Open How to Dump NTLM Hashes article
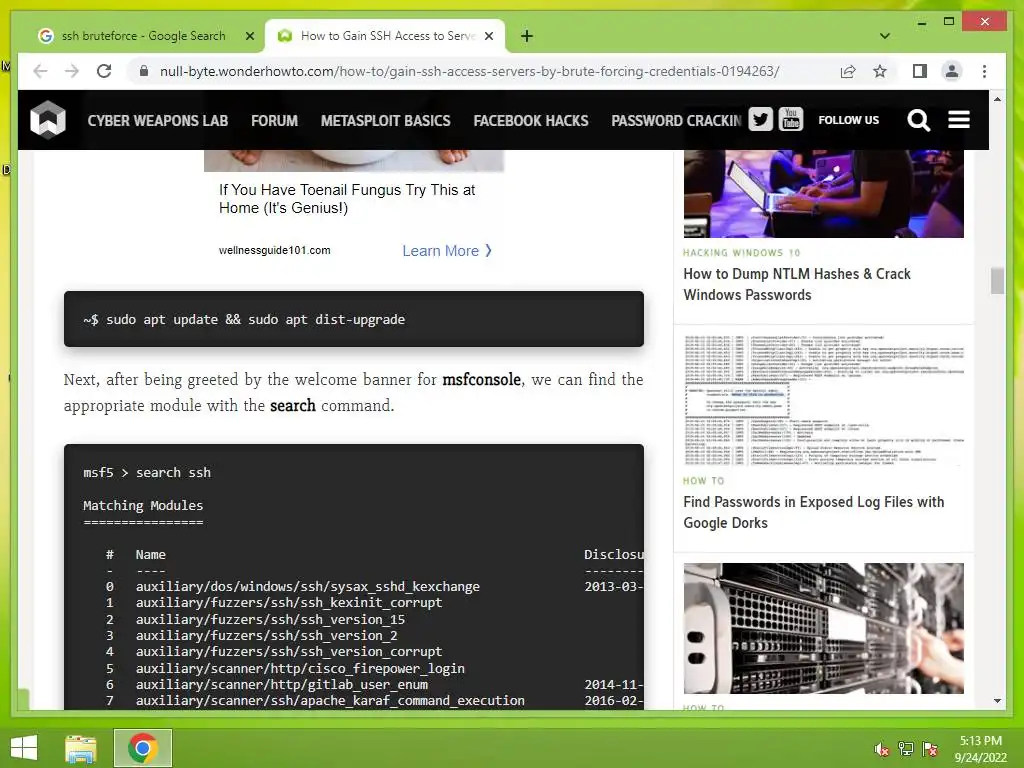 [797, 284]
